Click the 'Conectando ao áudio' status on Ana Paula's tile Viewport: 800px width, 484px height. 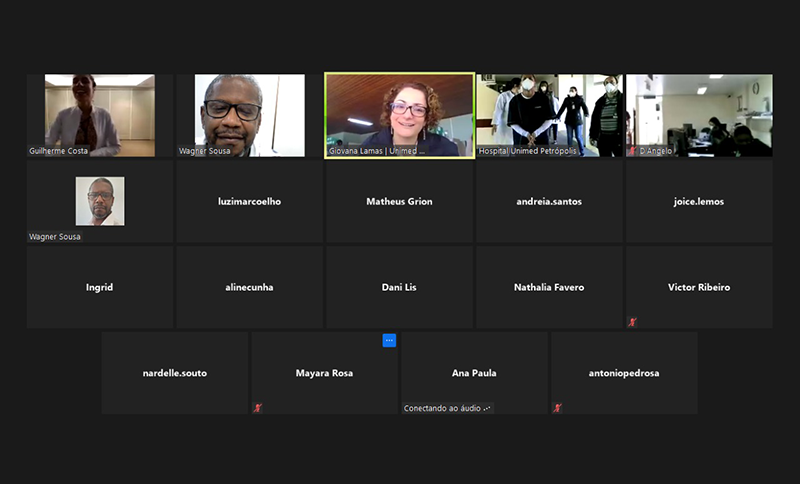(447, 408)
